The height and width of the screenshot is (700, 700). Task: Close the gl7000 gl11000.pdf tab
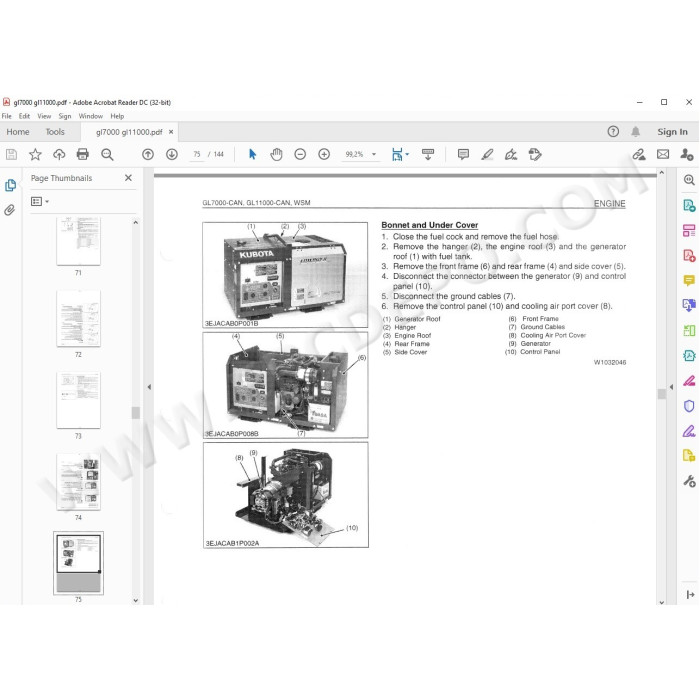171,132
